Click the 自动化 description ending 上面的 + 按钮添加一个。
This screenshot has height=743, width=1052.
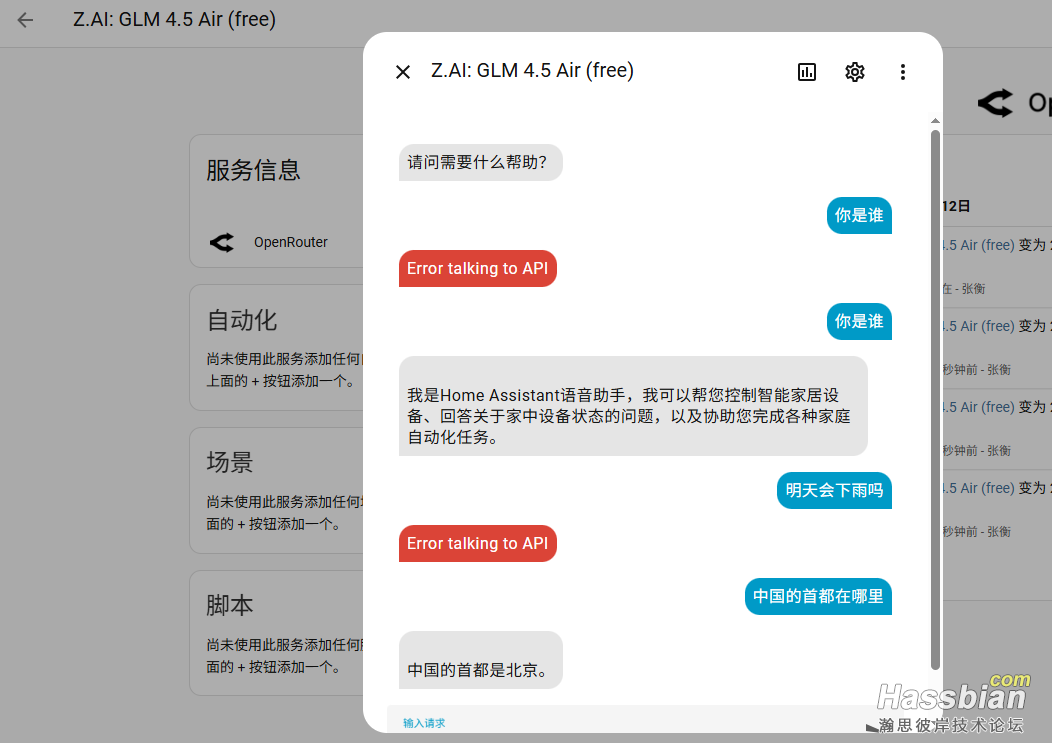[284, 370]
